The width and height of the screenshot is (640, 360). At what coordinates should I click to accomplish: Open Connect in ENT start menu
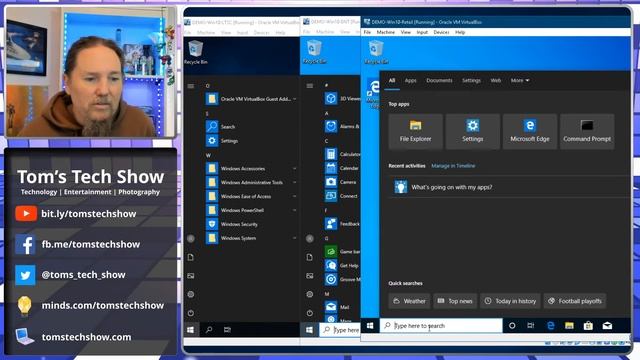342,196
